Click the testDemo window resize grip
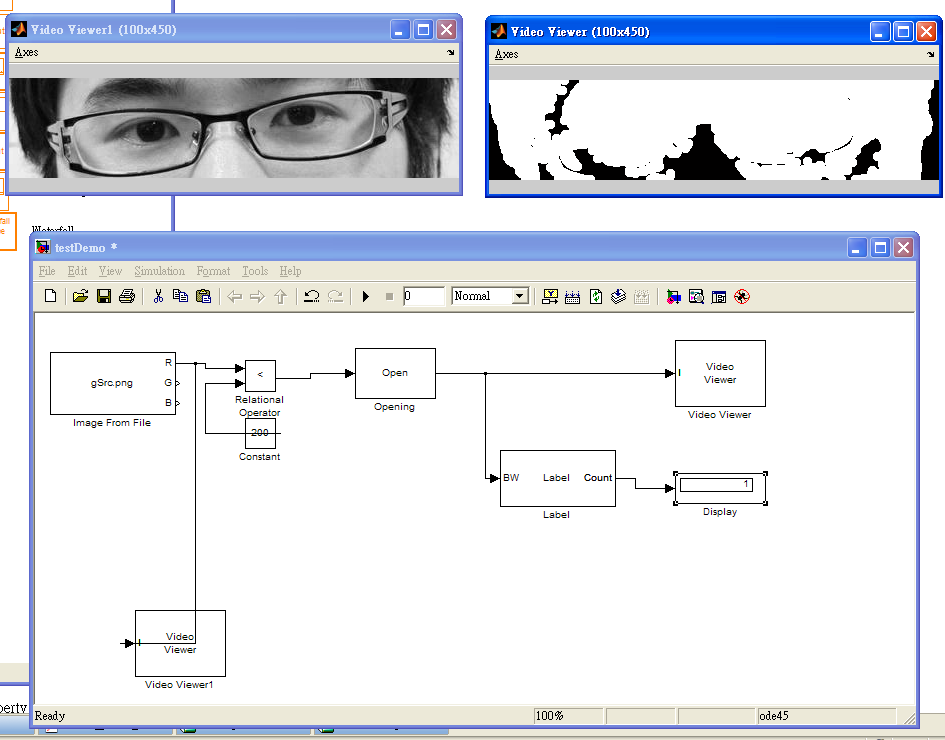Screen dimensions: 945x740 pyautogui.click(x=909, y=718)
